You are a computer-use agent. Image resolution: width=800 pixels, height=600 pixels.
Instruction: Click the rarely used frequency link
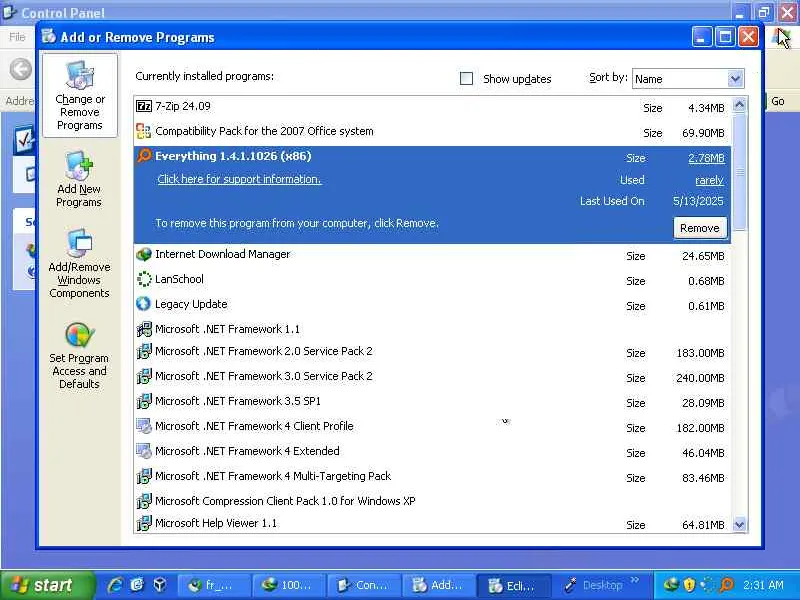(x=709, y=180)
